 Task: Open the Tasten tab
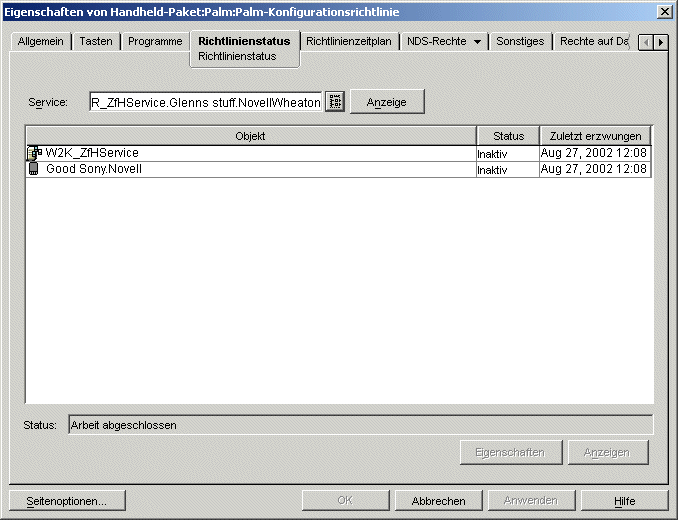tap(96, 41)
